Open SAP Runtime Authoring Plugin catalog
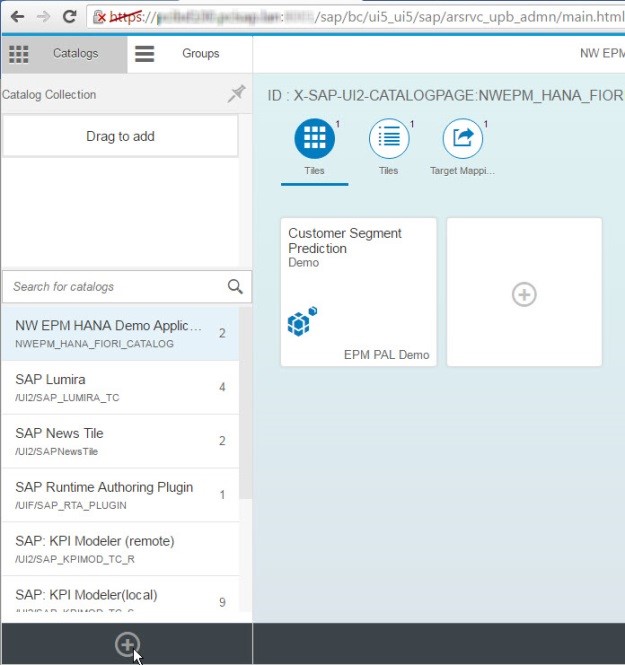 click(110, 495)
